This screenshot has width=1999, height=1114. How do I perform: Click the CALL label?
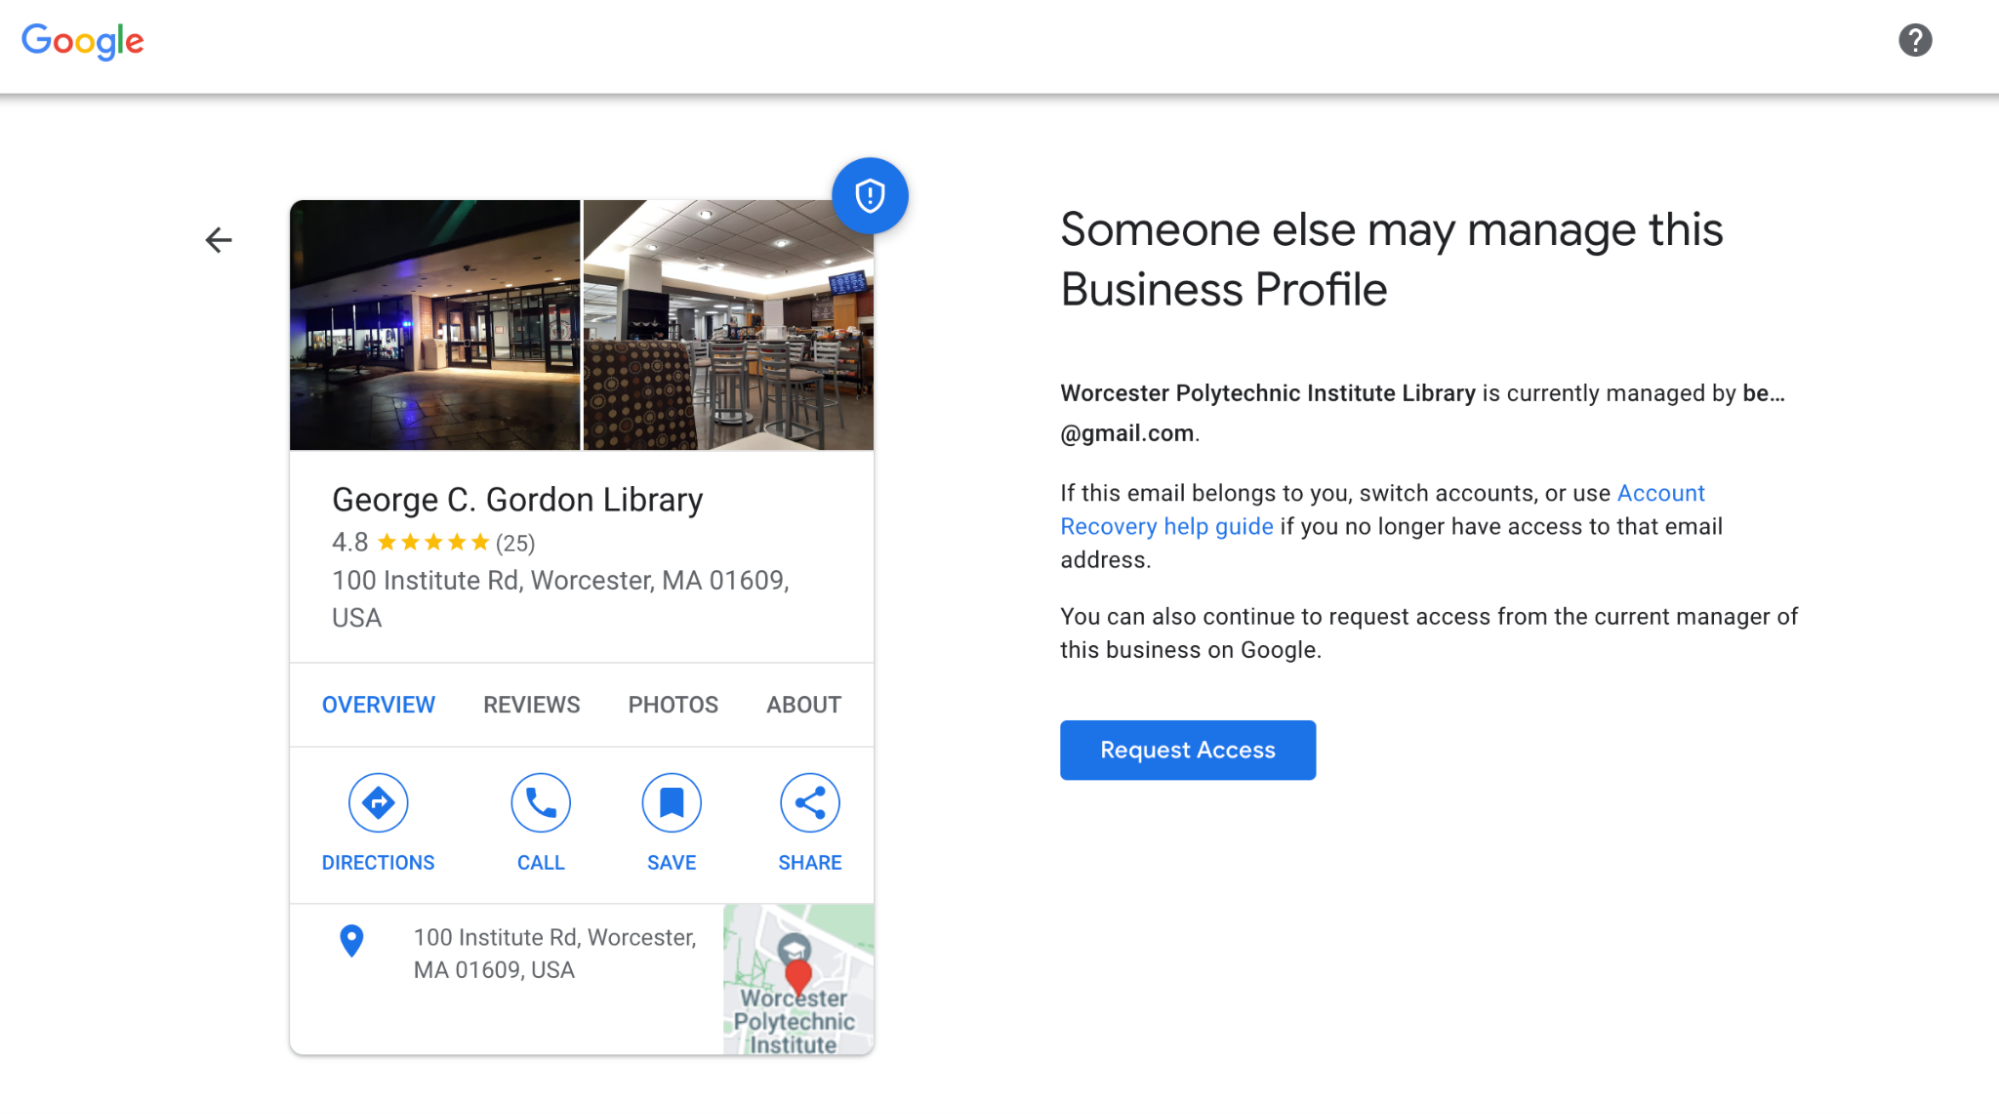point(541,862)
